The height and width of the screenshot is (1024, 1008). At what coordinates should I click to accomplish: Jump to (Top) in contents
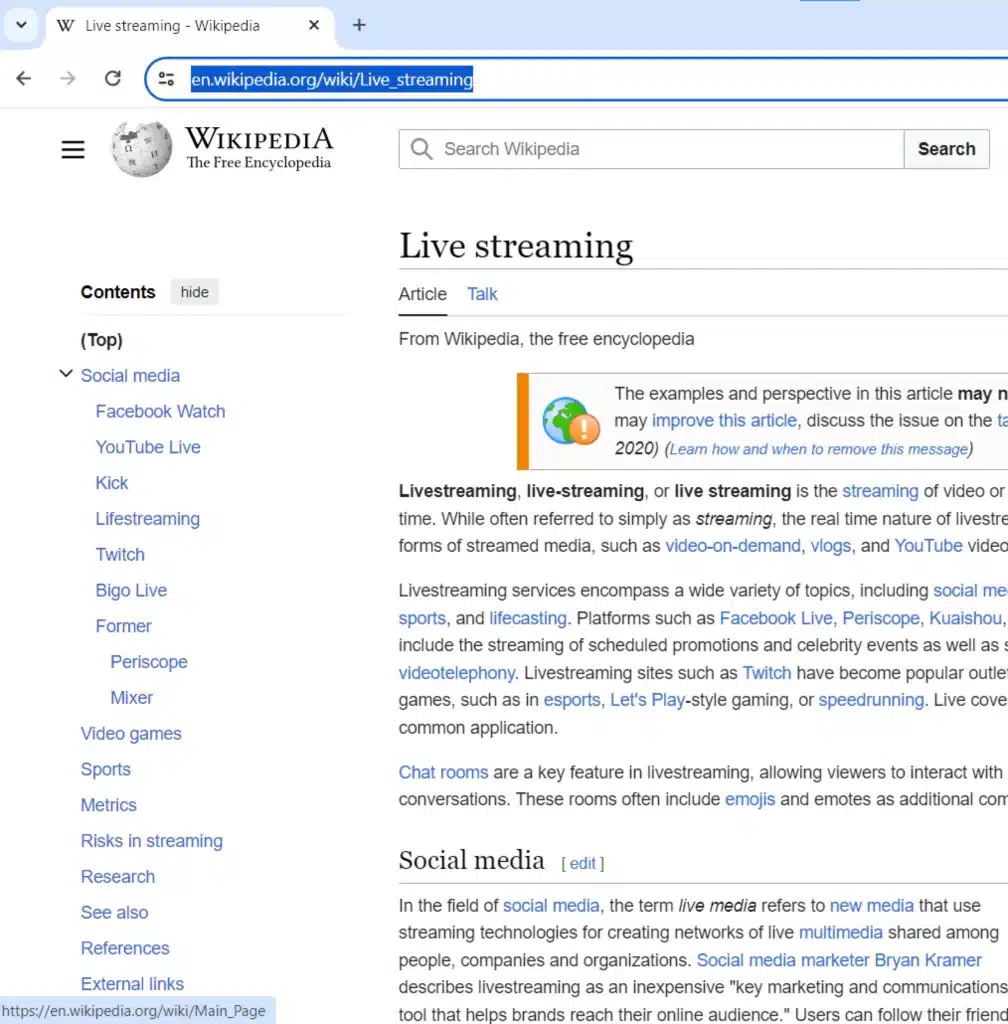click(x=101, y=340)
